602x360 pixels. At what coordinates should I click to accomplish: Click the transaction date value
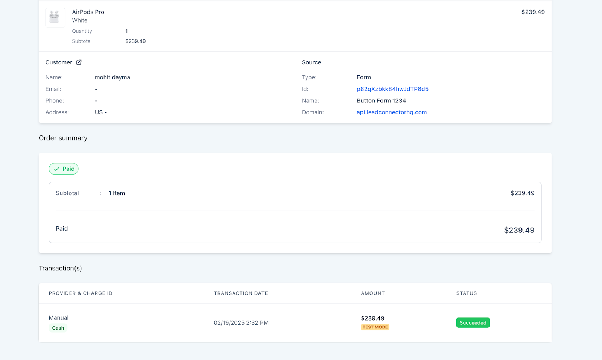pos(241,323)
